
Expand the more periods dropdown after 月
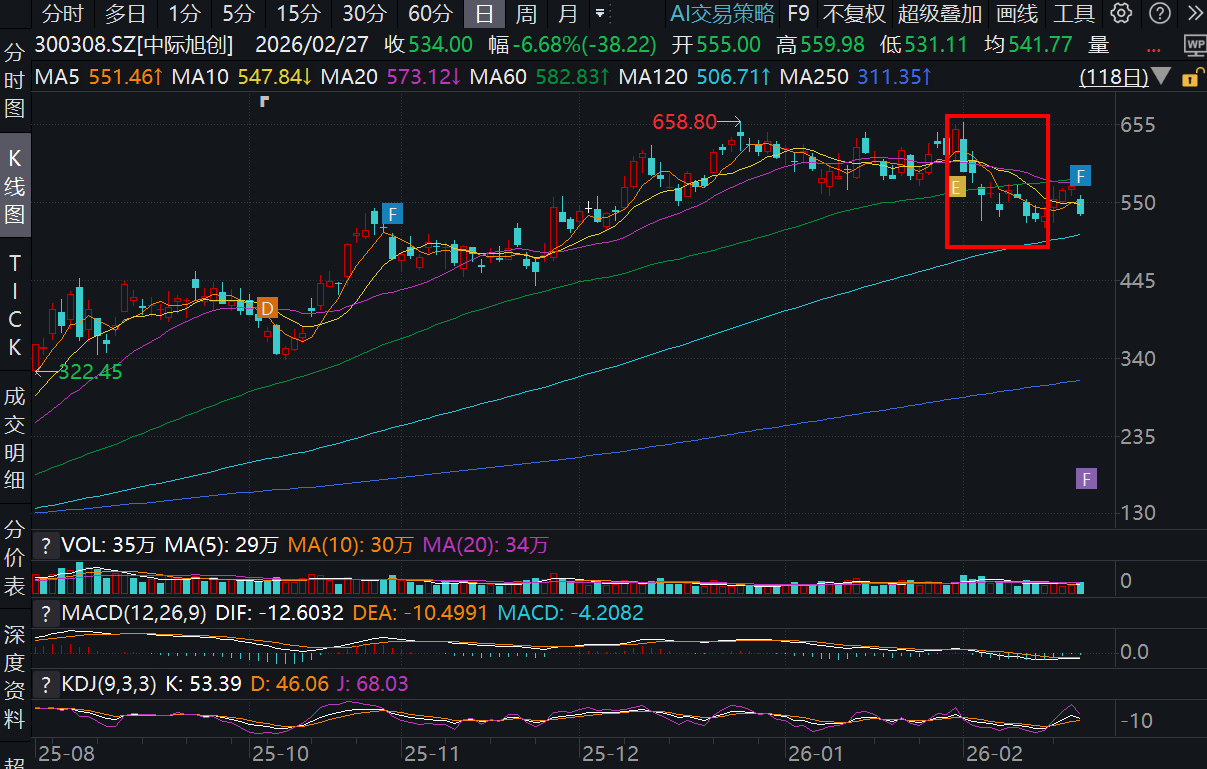pyautogui.click(x=599, y=14)
